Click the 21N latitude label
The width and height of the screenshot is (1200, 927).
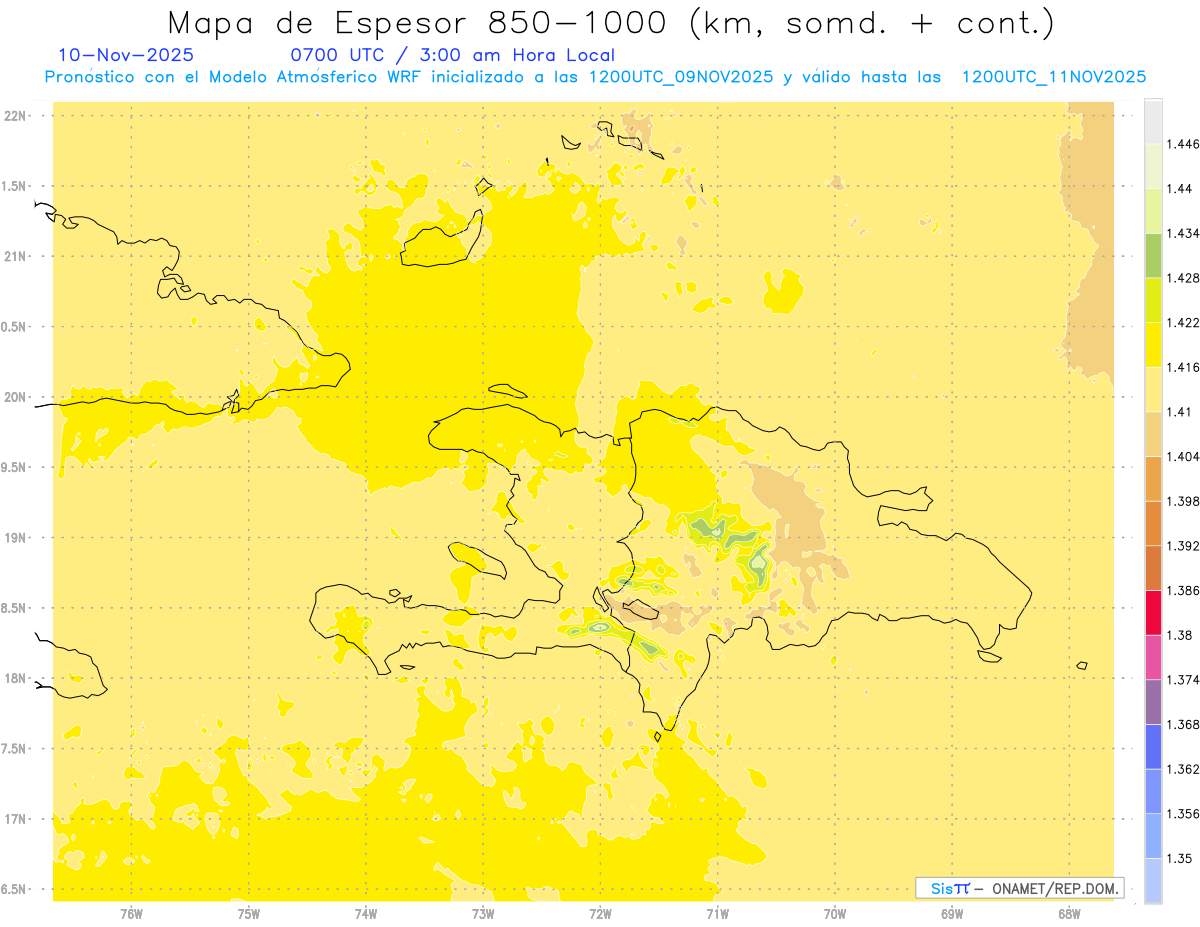point(16,257)
